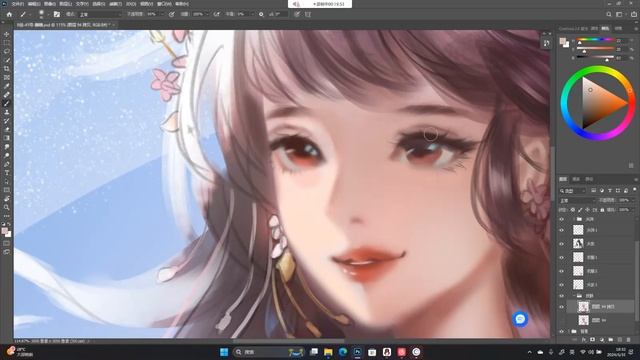
Task: Create new adjustment layer icon
Action: (x=602, y=340)
